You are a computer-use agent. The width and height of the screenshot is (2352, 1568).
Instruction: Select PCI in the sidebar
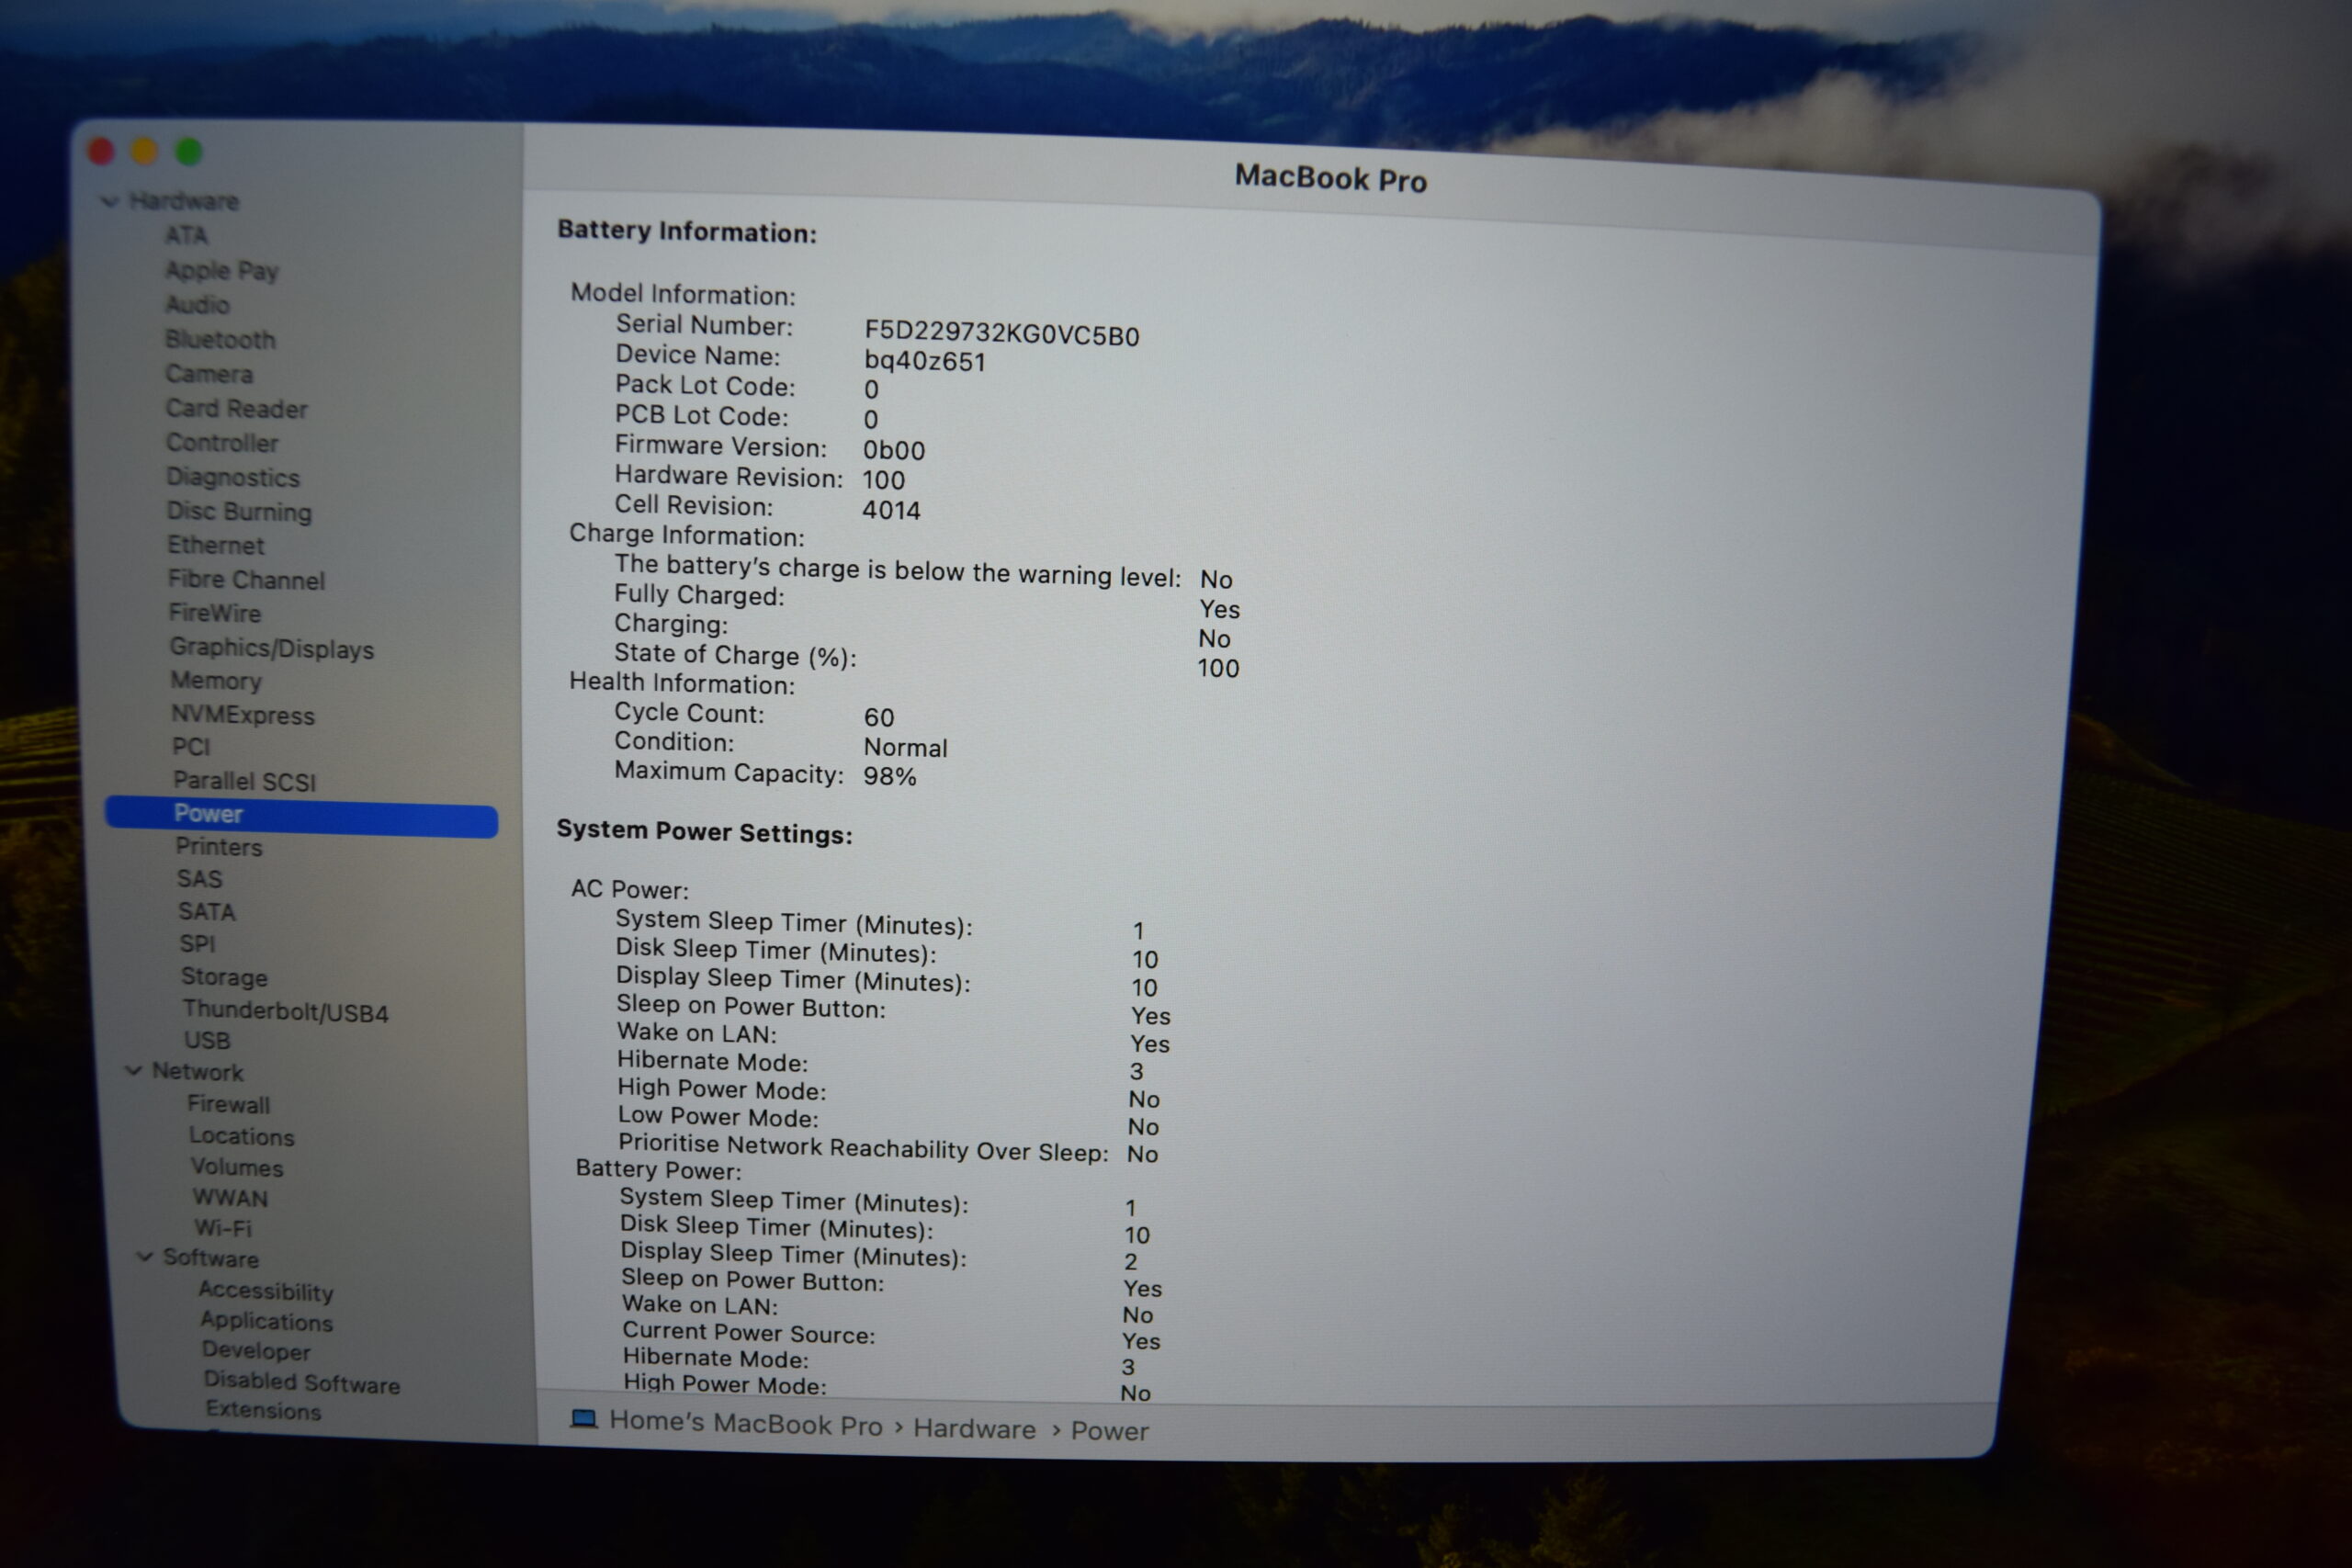[191, 747]
